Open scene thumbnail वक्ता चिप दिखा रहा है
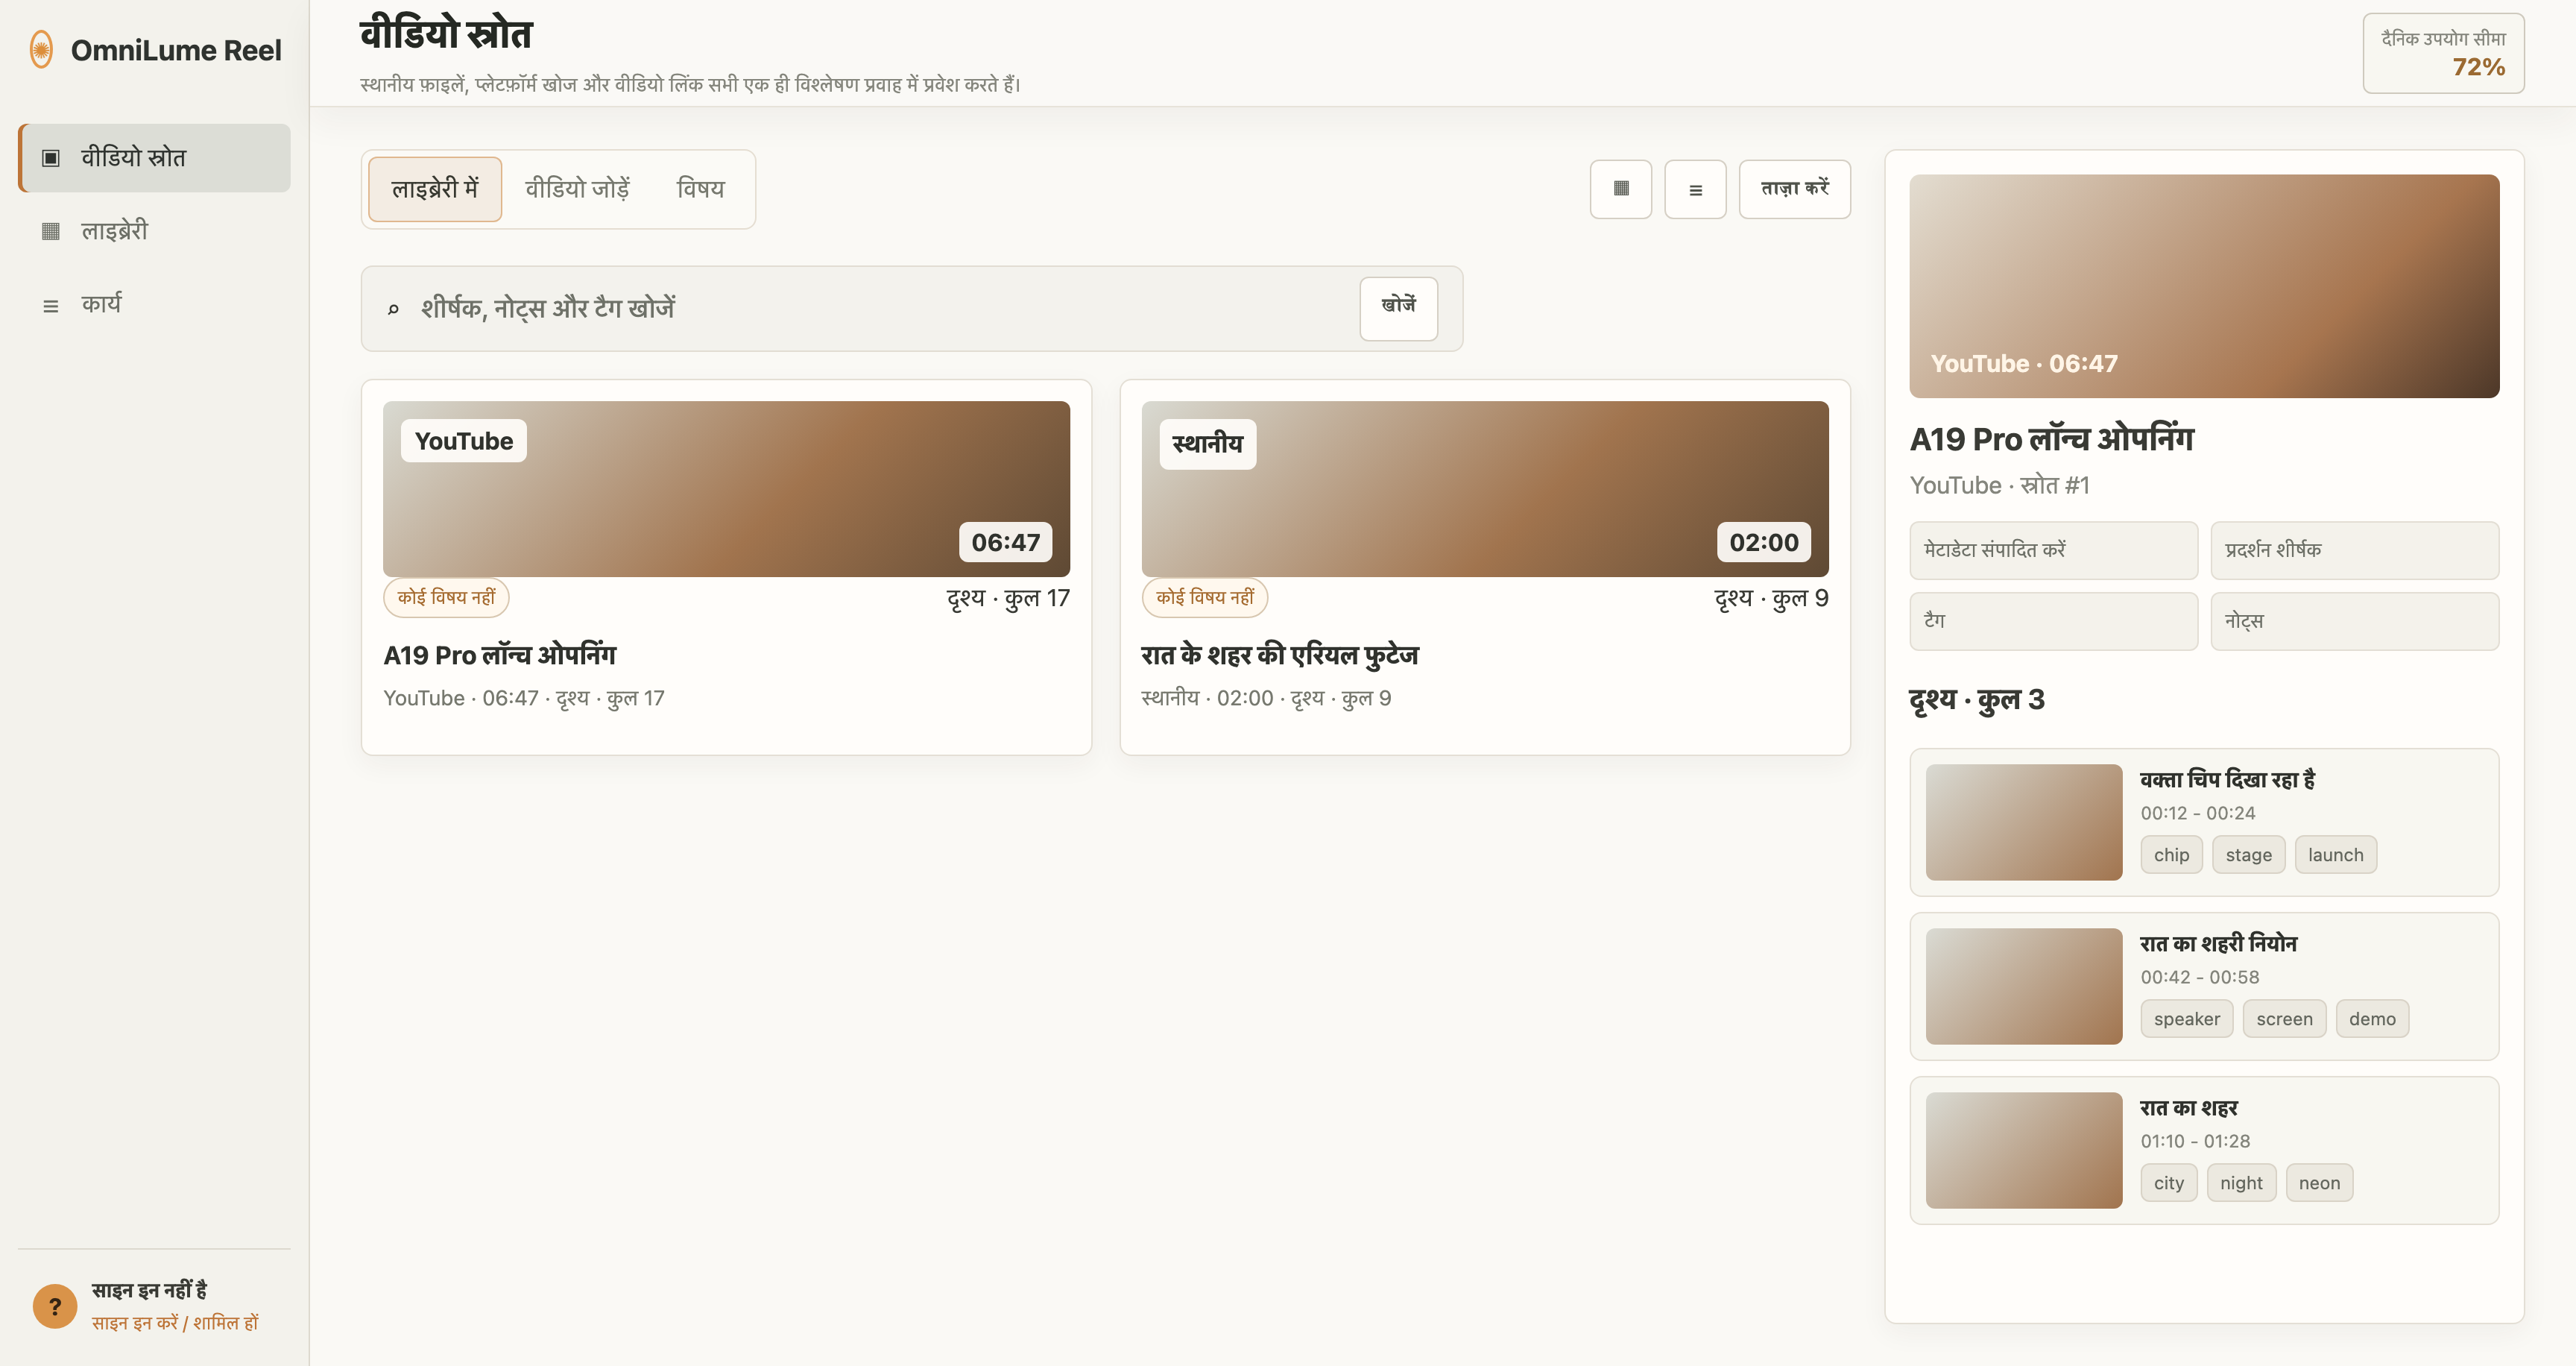2576x1366 pixels. pos(2024,822)
